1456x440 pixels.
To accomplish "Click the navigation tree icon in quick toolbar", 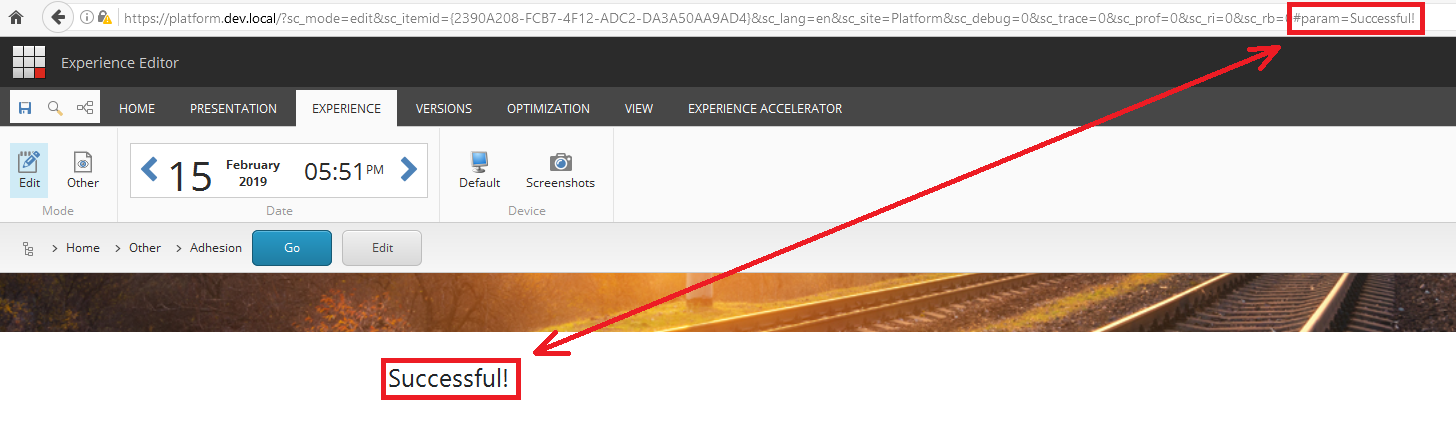I will point(85,108).
